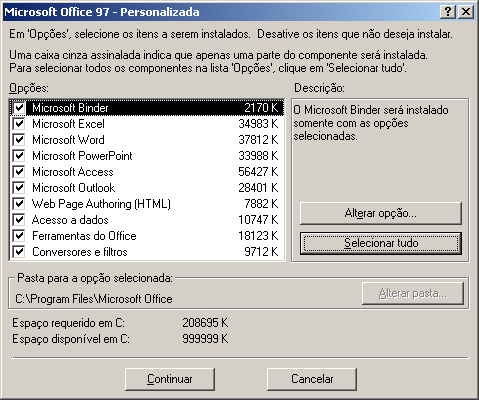Click the Cancelar button

312,379
